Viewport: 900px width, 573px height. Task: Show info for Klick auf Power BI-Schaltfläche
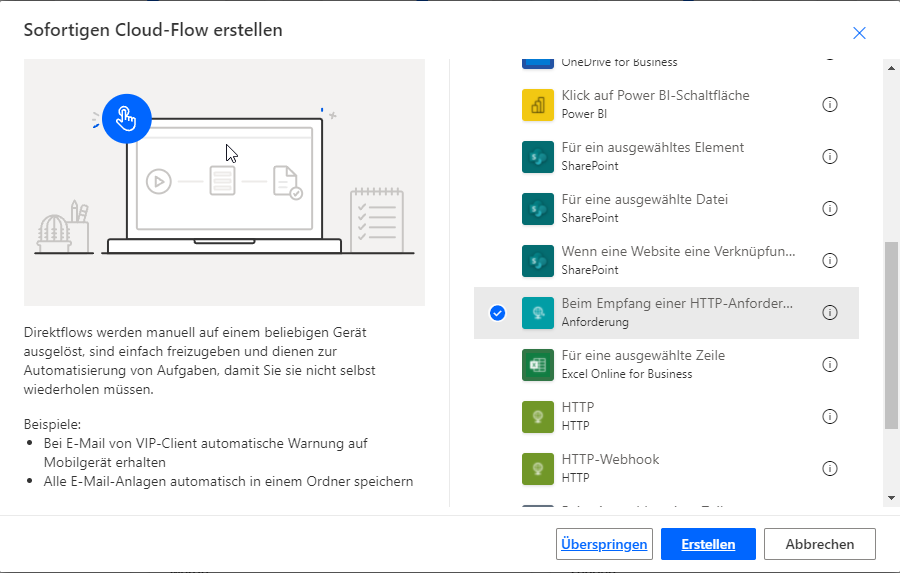pyautogui.click(x=829, y=105)
